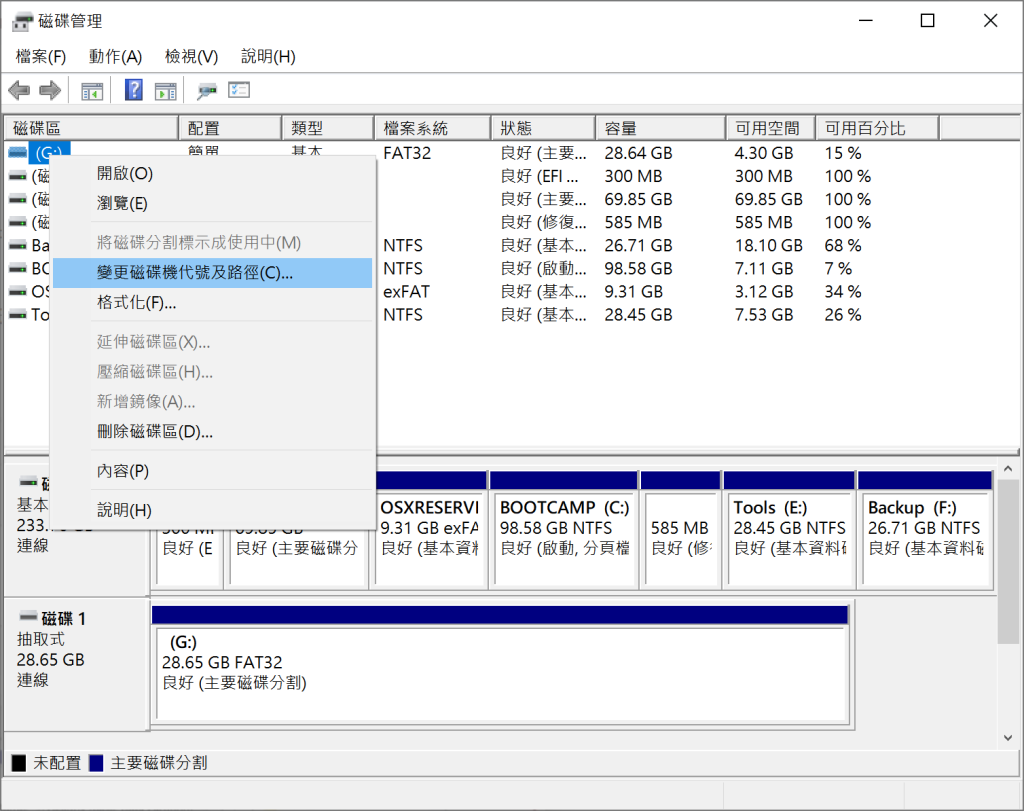
Task: Choose 內容(P) from context menu
Action: point(212,471)
